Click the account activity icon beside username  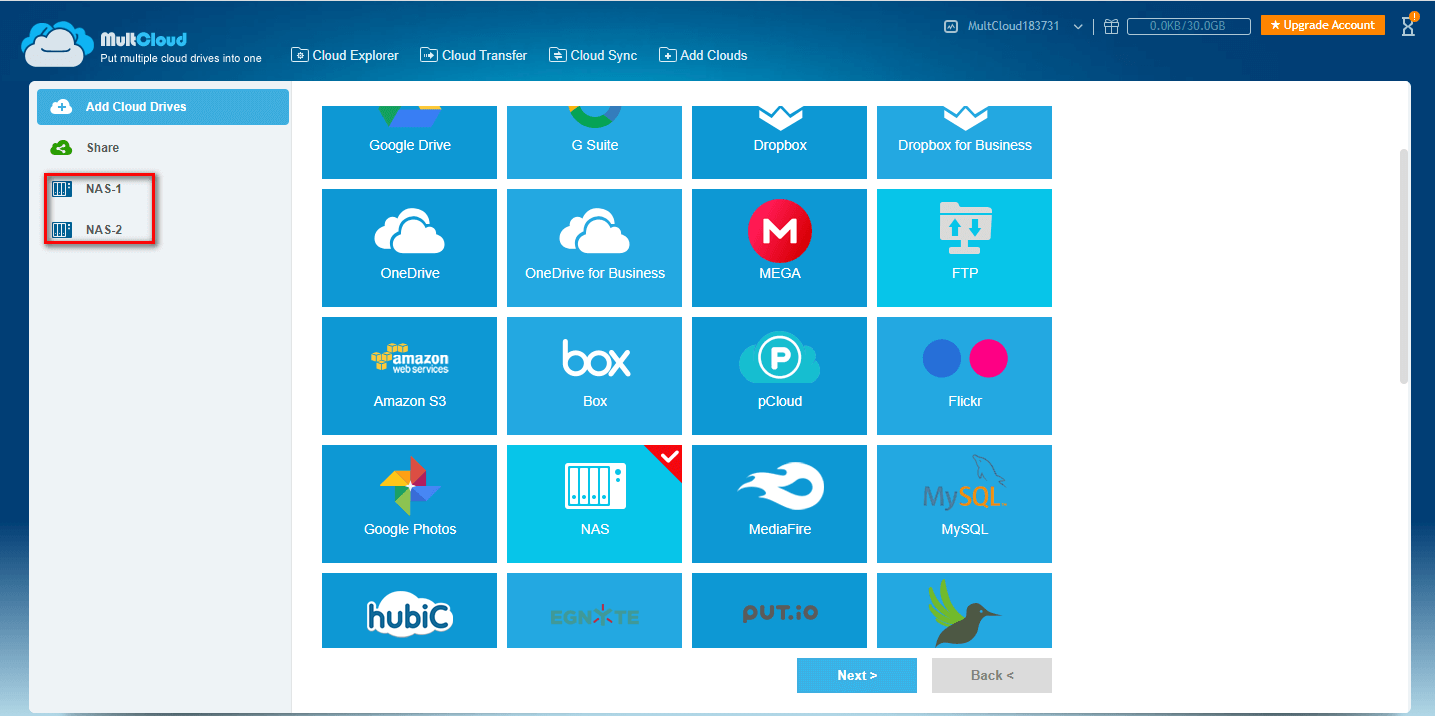click(x=951, y=27)
